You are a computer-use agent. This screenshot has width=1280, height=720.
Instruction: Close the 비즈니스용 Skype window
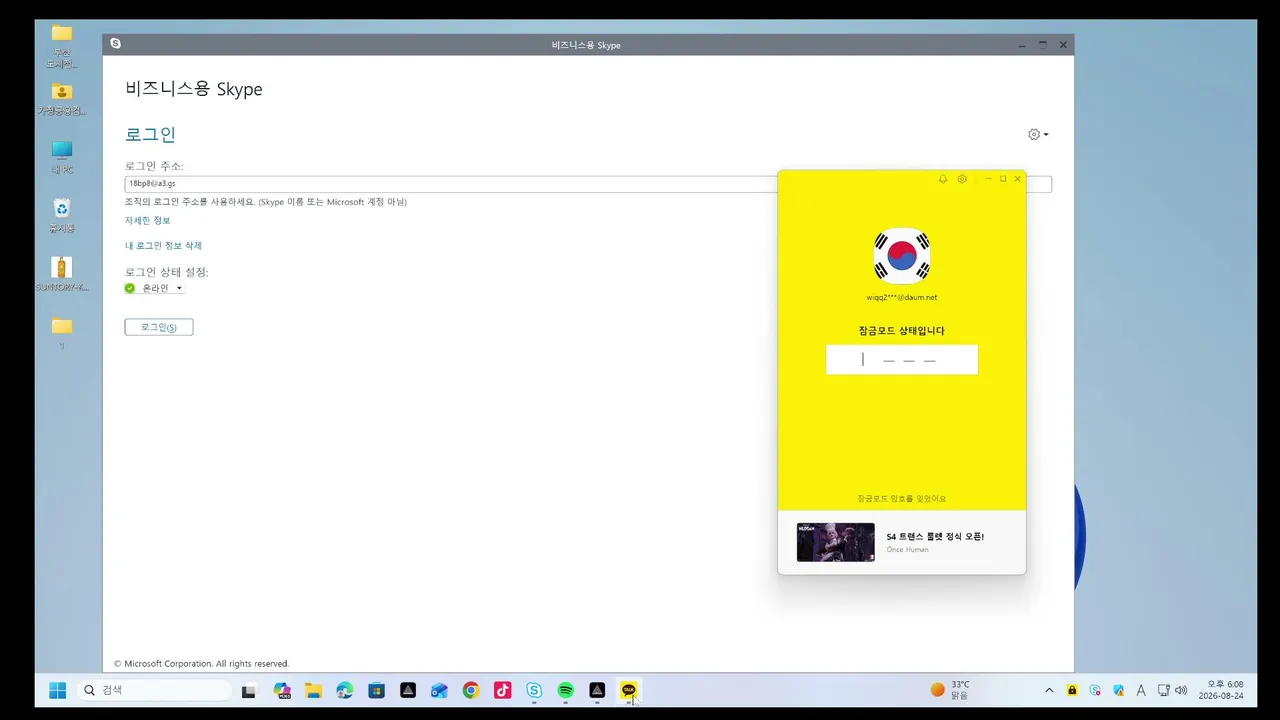click(1063, 45)
